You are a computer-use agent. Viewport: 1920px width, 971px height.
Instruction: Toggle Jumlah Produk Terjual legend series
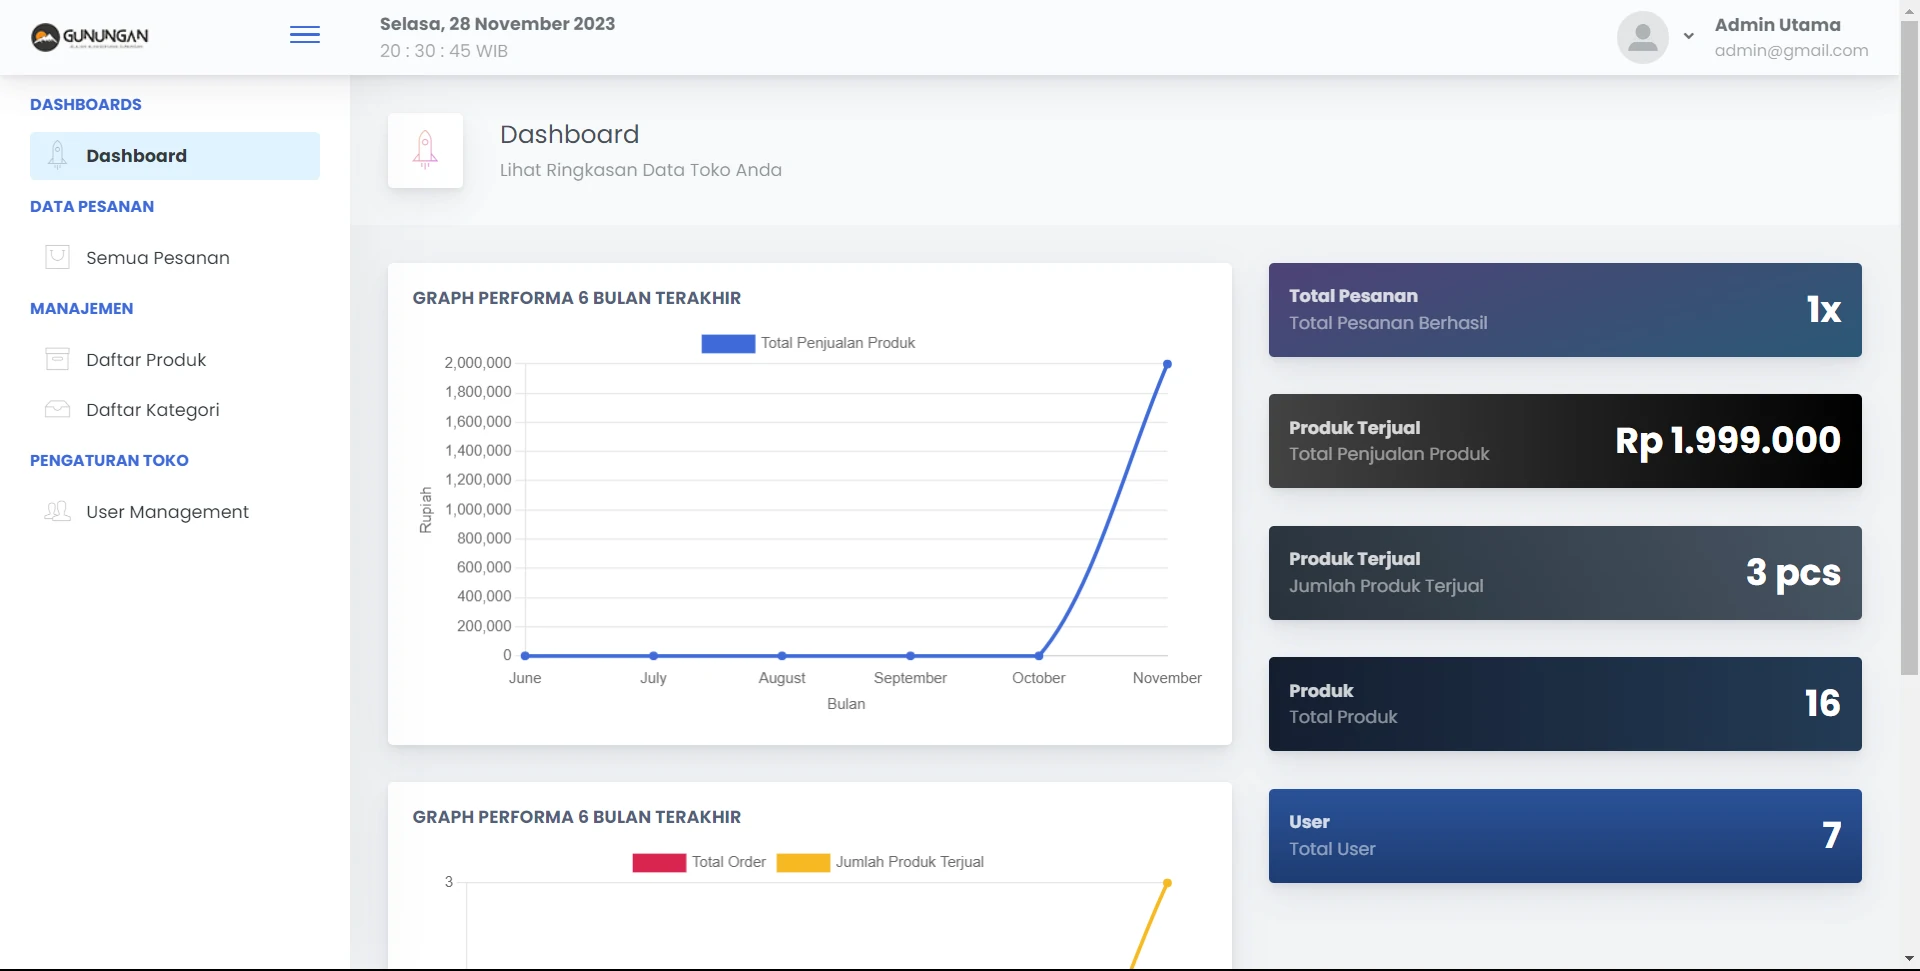tap(880, 862)
